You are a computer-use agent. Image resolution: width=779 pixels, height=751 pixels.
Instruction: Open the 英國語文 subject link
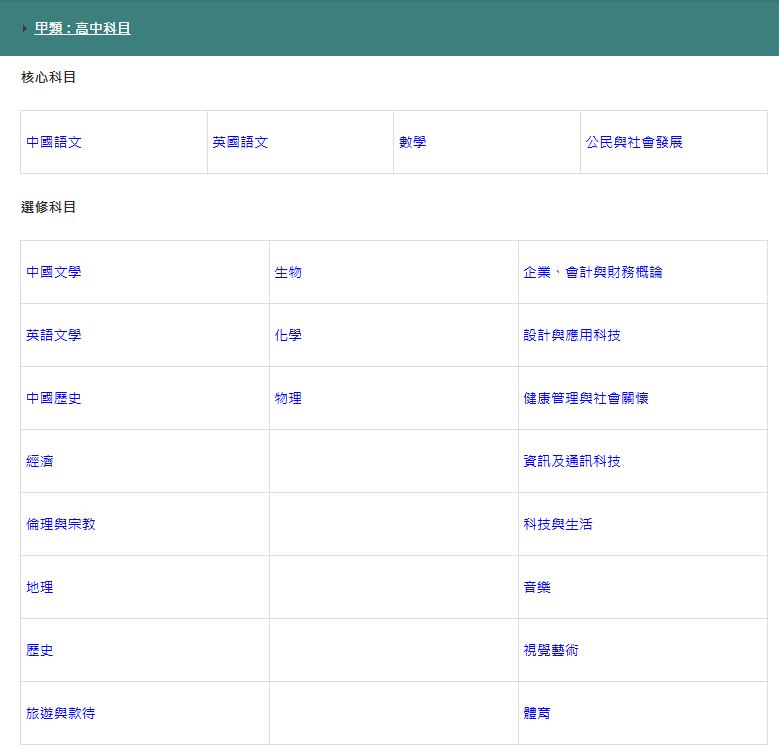coord(240,142)
